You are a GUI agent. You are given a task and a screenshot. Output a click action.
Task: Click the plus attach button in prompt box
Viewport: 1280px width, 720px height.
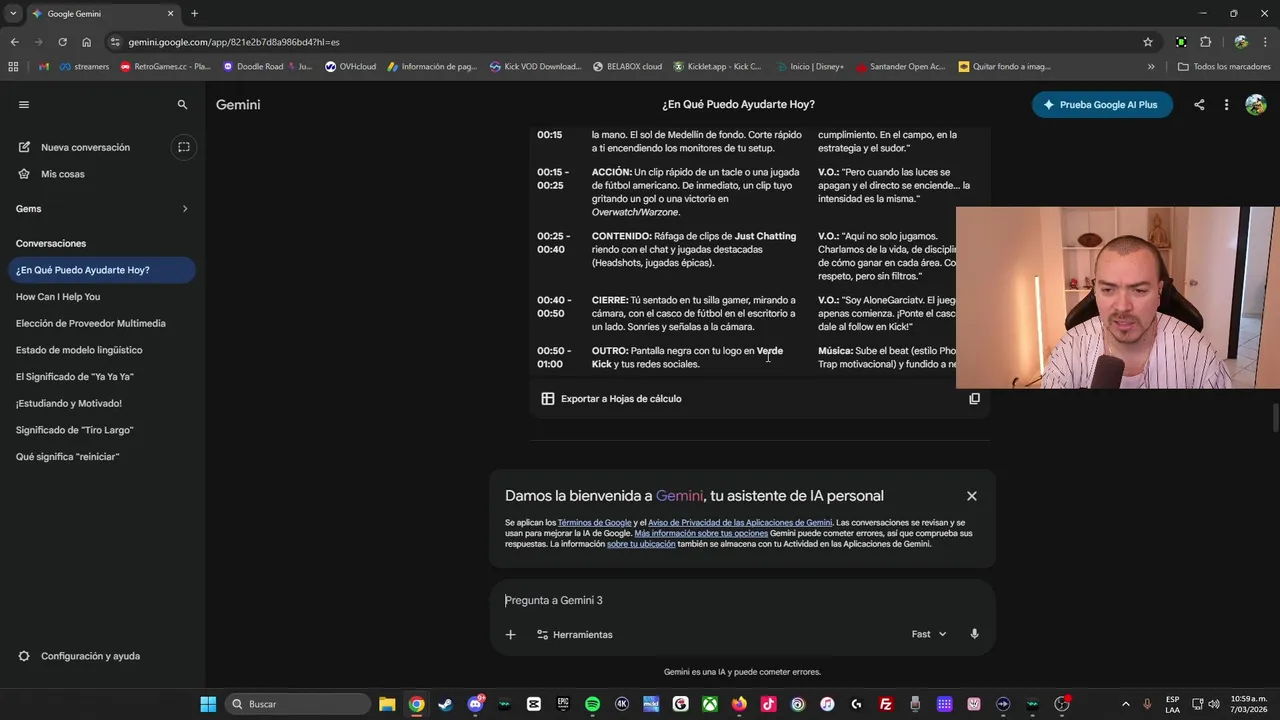[510, 635]
